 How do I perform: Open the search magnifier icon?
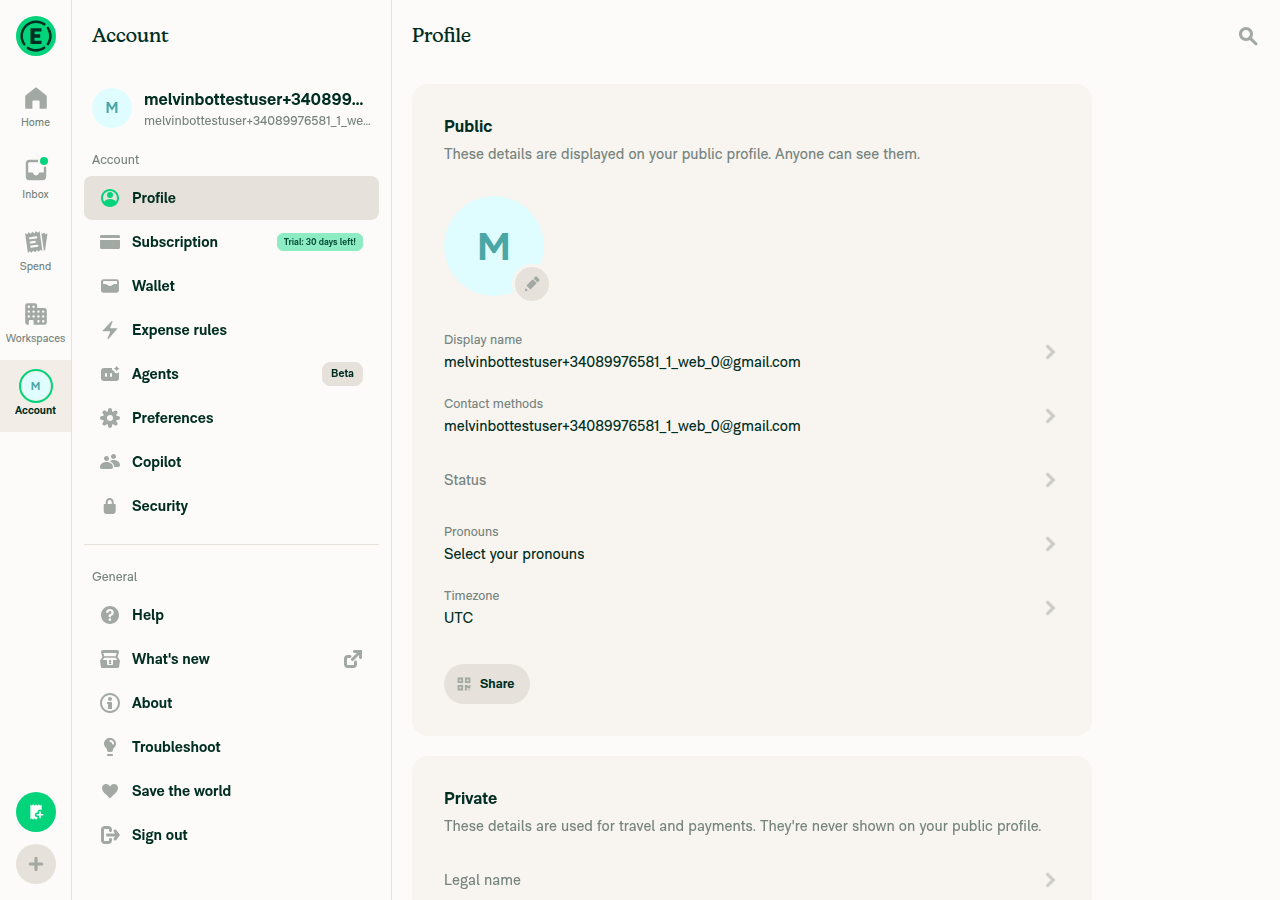click(x=1248, y=36)
